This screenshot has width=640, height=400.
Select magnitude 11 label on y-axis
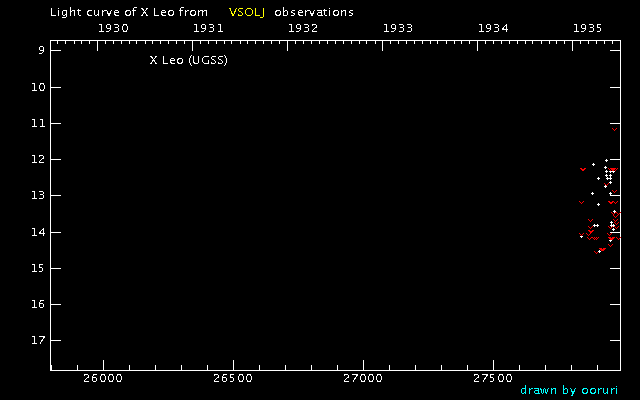pyautogui.click(x=38, y=123)
